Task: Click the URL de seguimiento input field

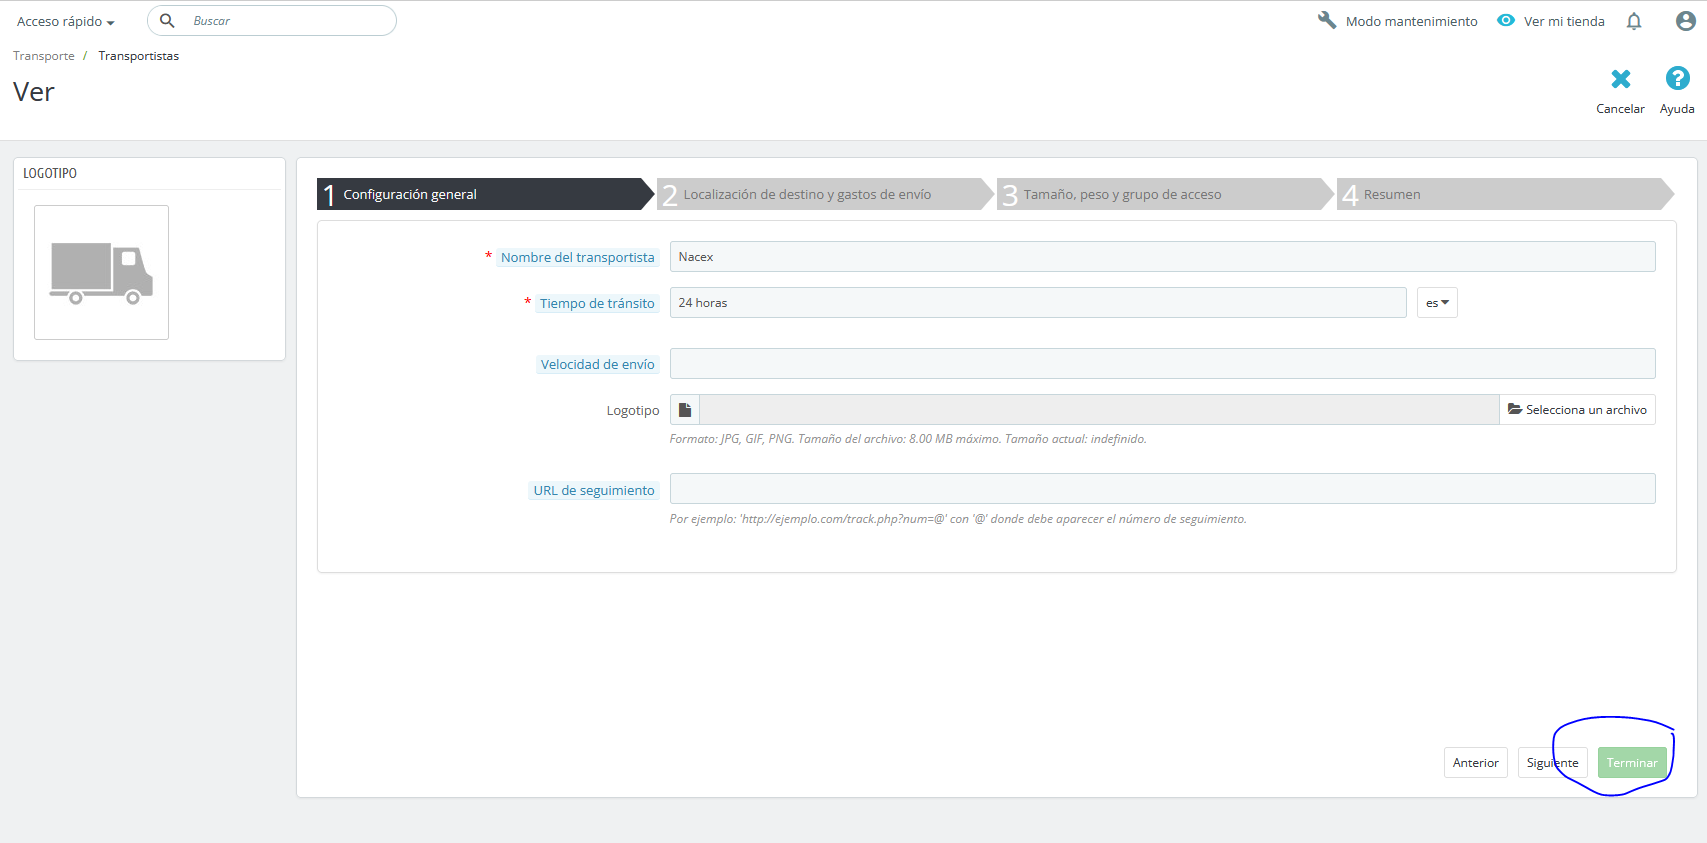Action: click(1162, 489)
